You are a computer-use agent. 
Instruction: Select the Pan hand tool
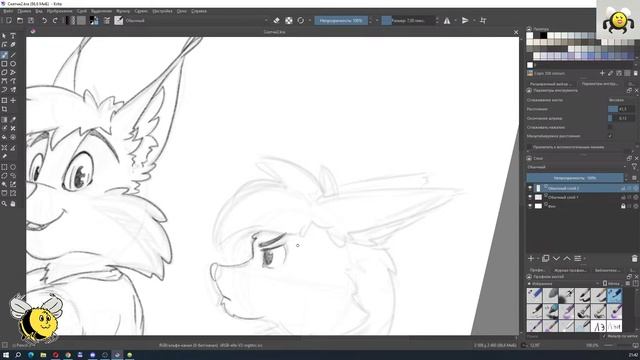click(x=13, y=203)
